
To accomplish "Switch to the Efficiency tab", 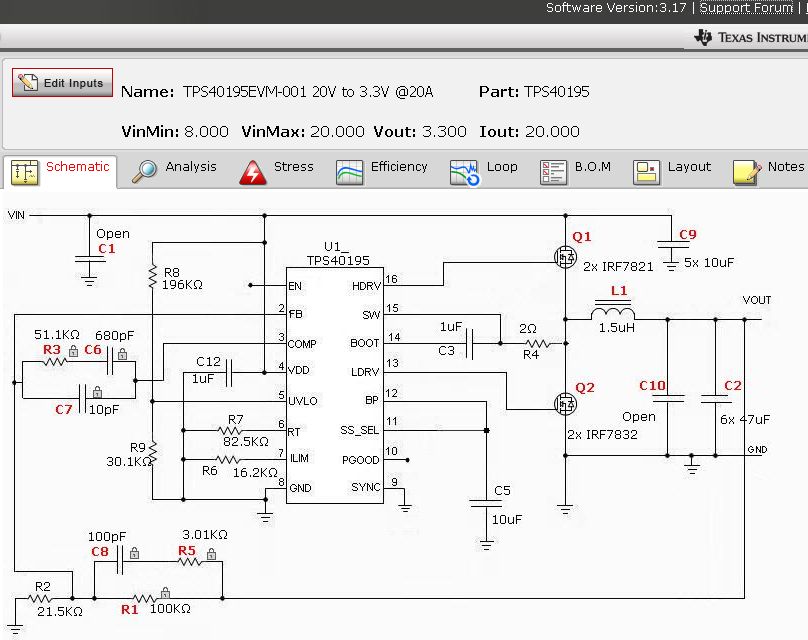I will pyautogui.click(x=381, y=172).
